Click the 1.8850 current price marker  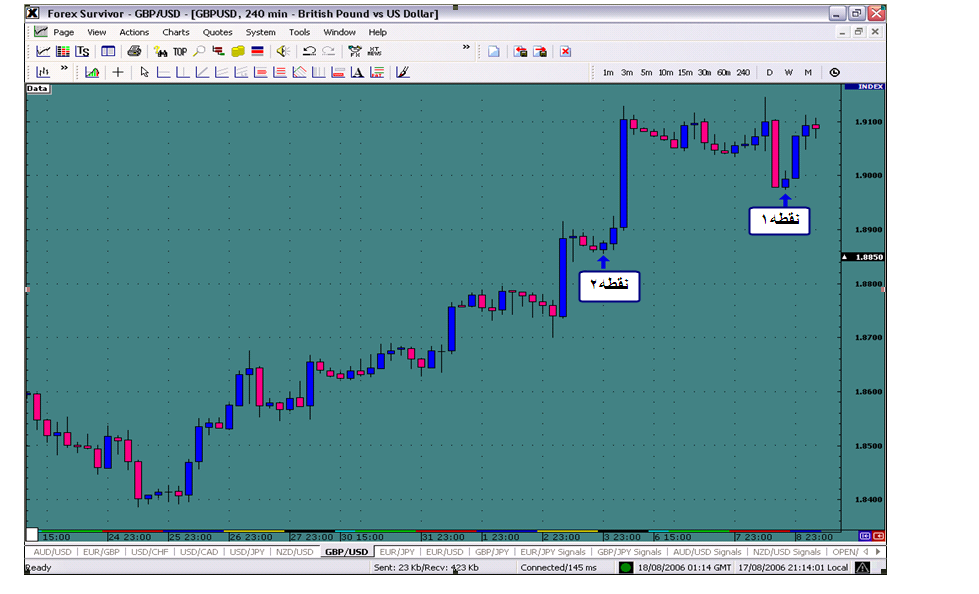(x=863, y=257)
